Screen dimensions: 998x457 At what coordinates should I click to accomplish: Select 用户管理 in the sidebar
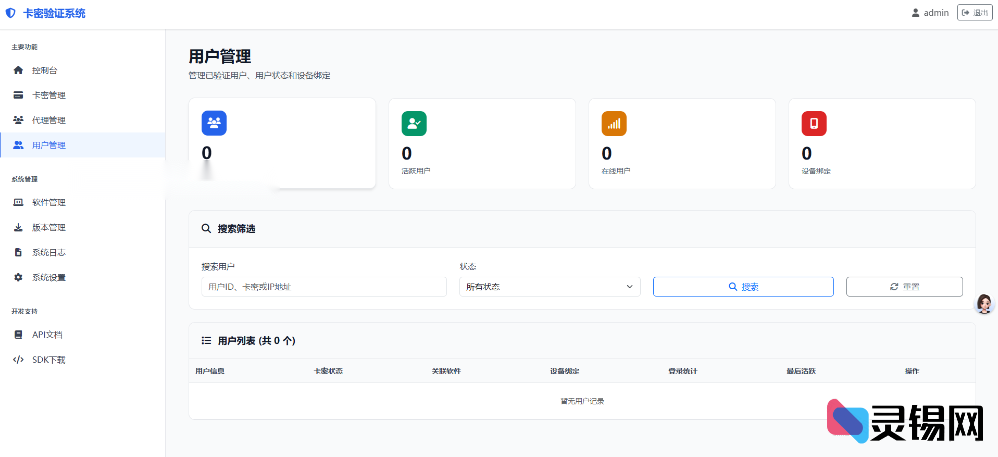(82, 145)
